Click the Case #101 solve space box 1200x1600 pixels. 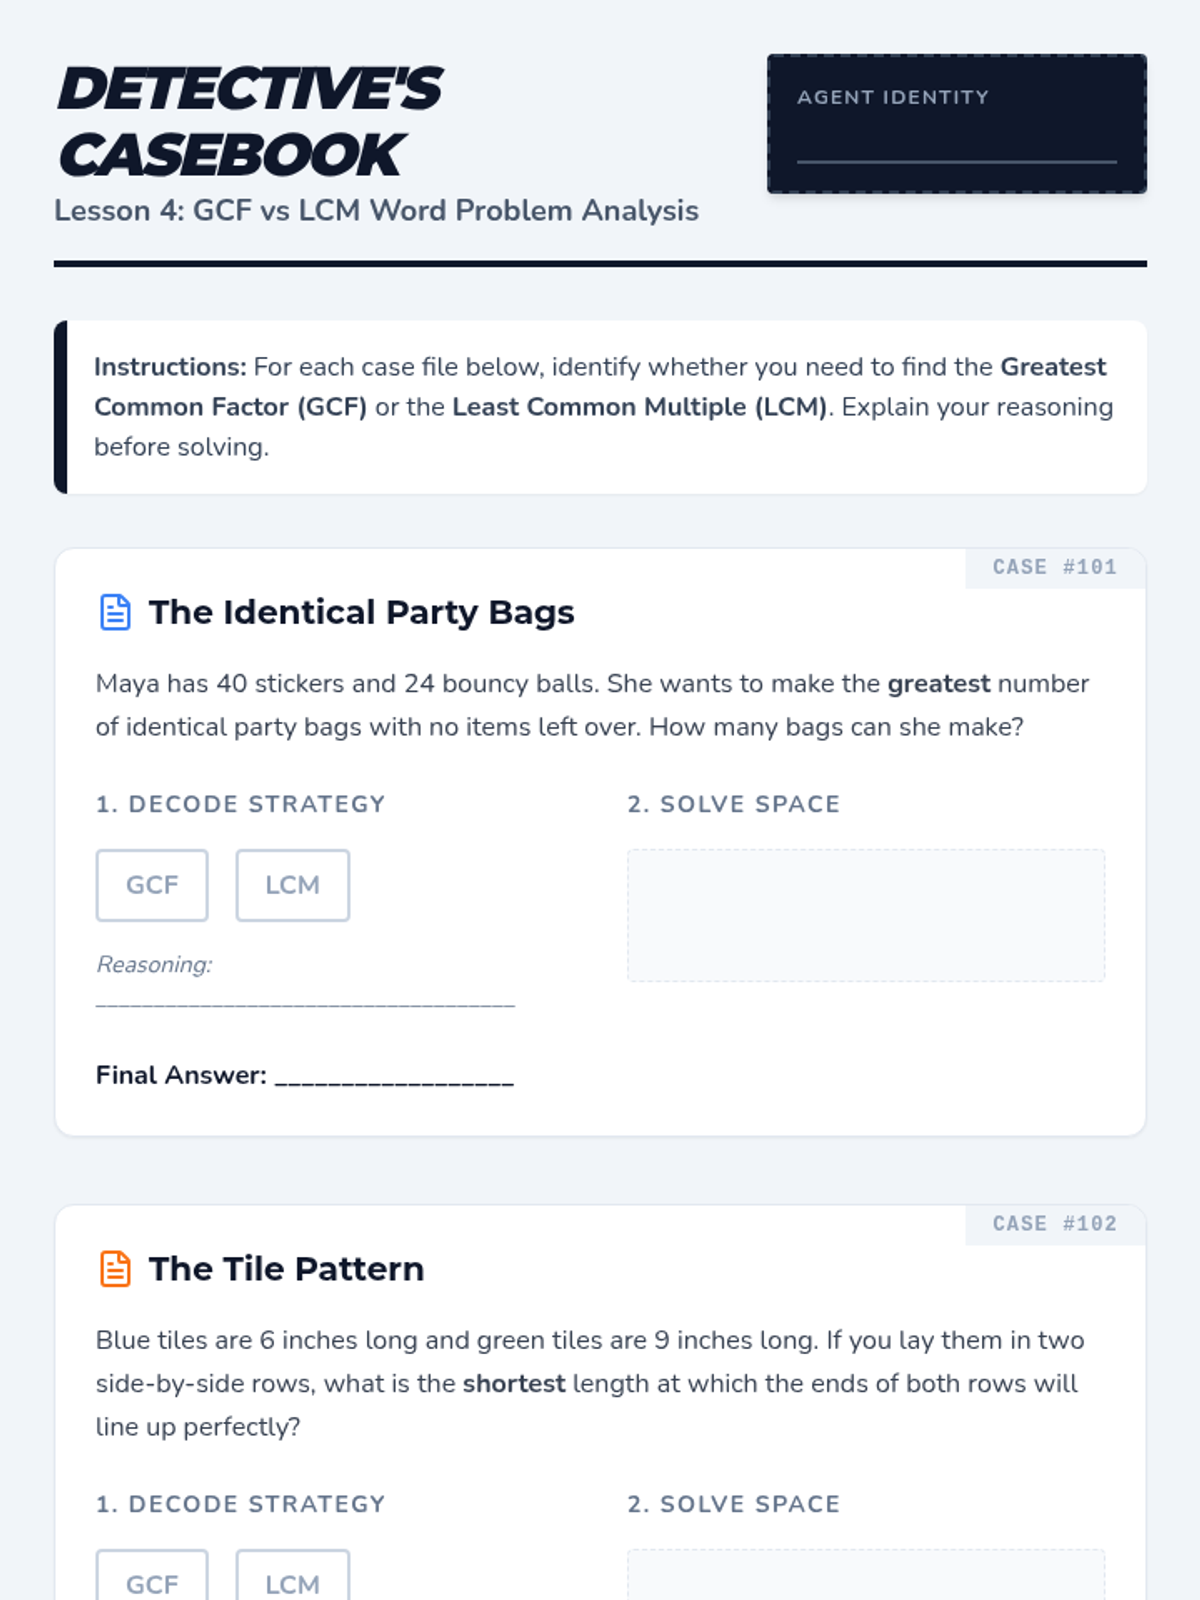point(865,915)
